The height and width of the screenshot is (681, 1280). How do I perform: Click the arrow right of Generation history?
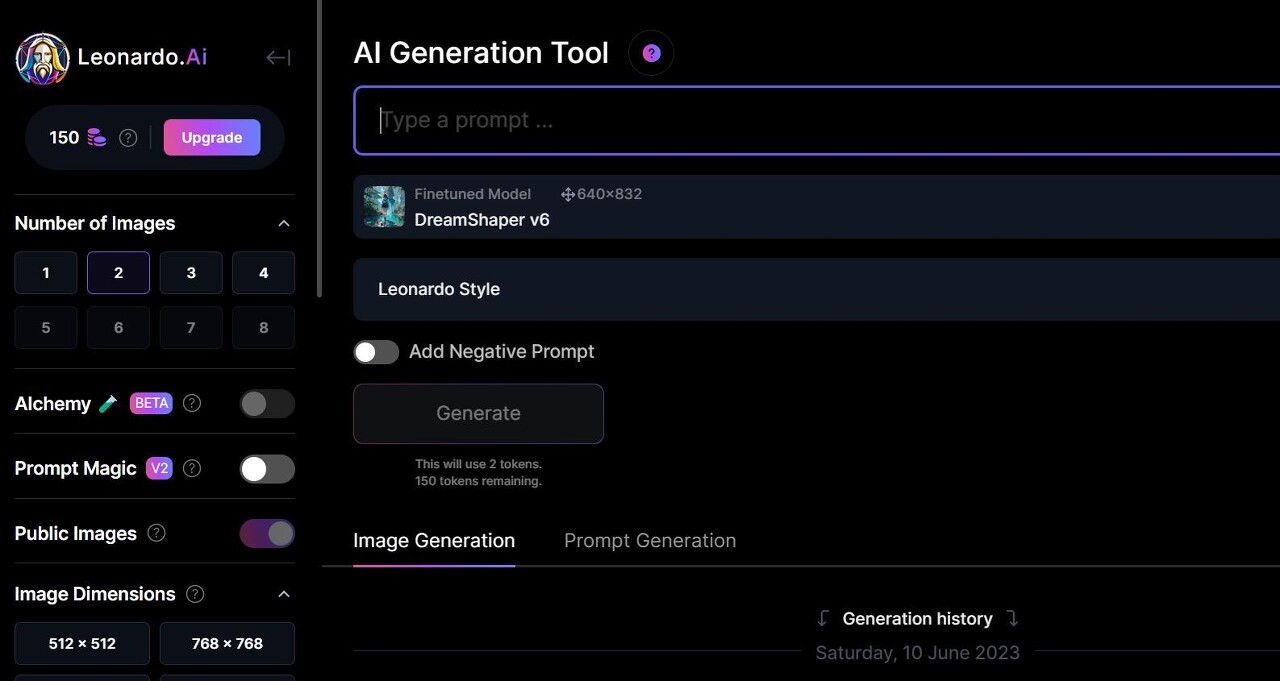tap(1012, 618)
